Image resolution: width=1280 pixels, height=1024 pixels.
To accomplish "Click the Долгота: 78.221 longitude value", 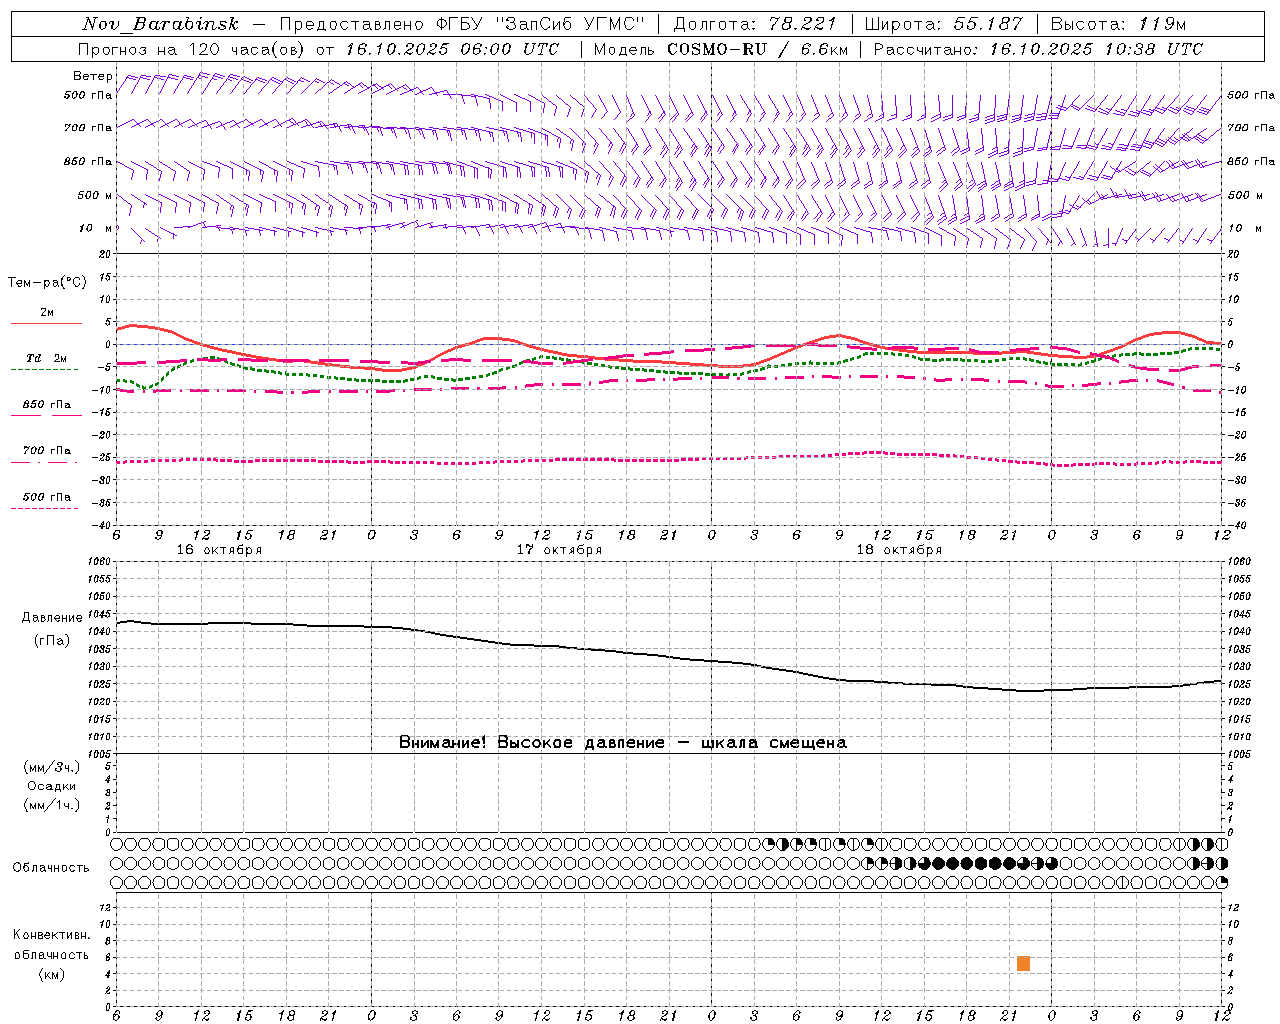I will [x=756, y=24].
